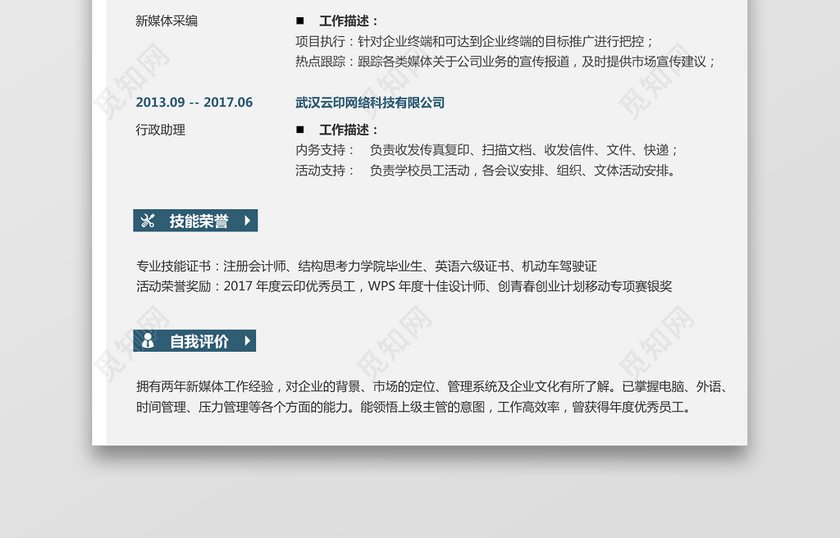This screenshot has height=538, width=840.
Task: Click the job title 行政助理
Action: tap(160, 130)
